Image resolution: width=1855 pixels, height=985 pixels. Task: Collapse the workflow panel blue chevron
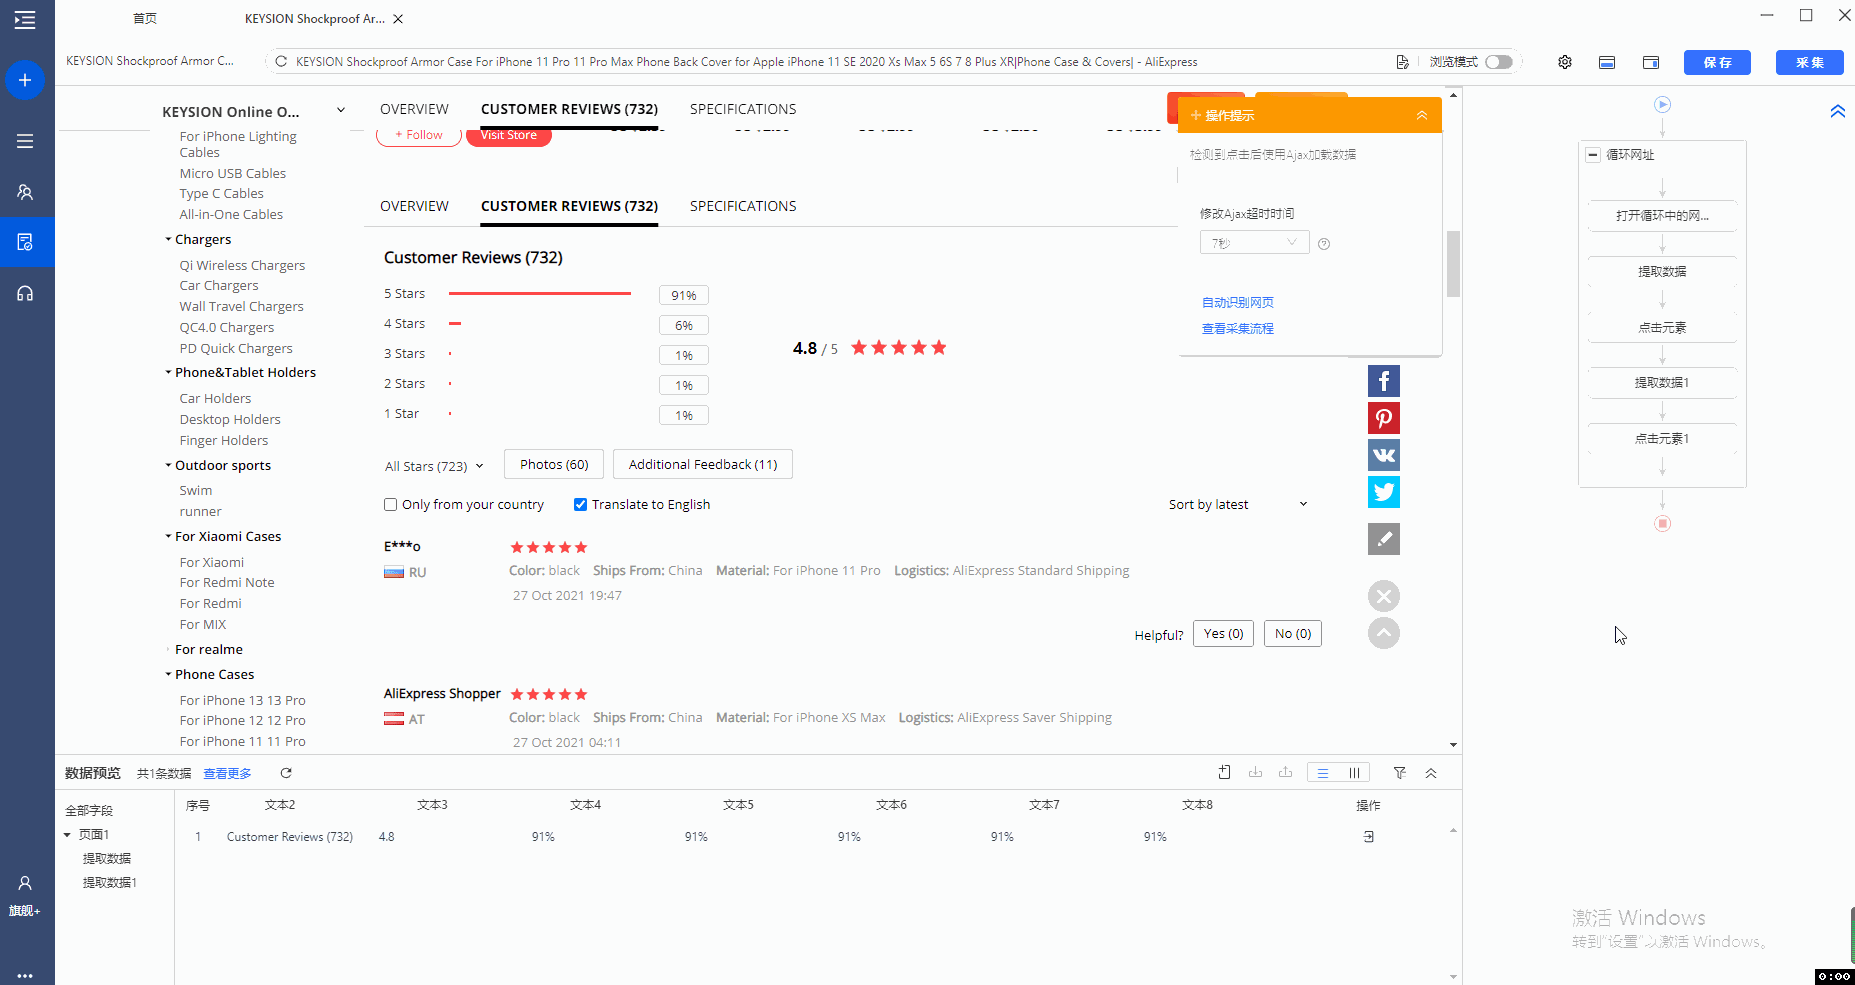pos(1838,111)
